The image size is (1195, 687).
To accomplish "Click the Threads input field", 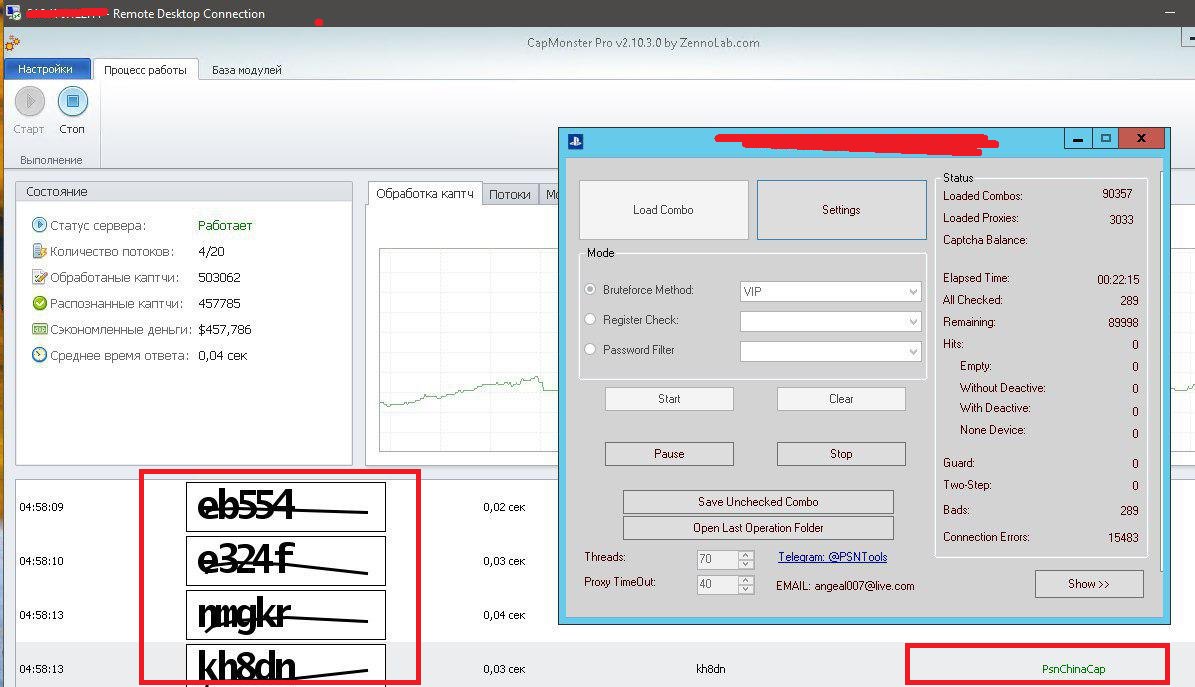I will click(717, 559).
